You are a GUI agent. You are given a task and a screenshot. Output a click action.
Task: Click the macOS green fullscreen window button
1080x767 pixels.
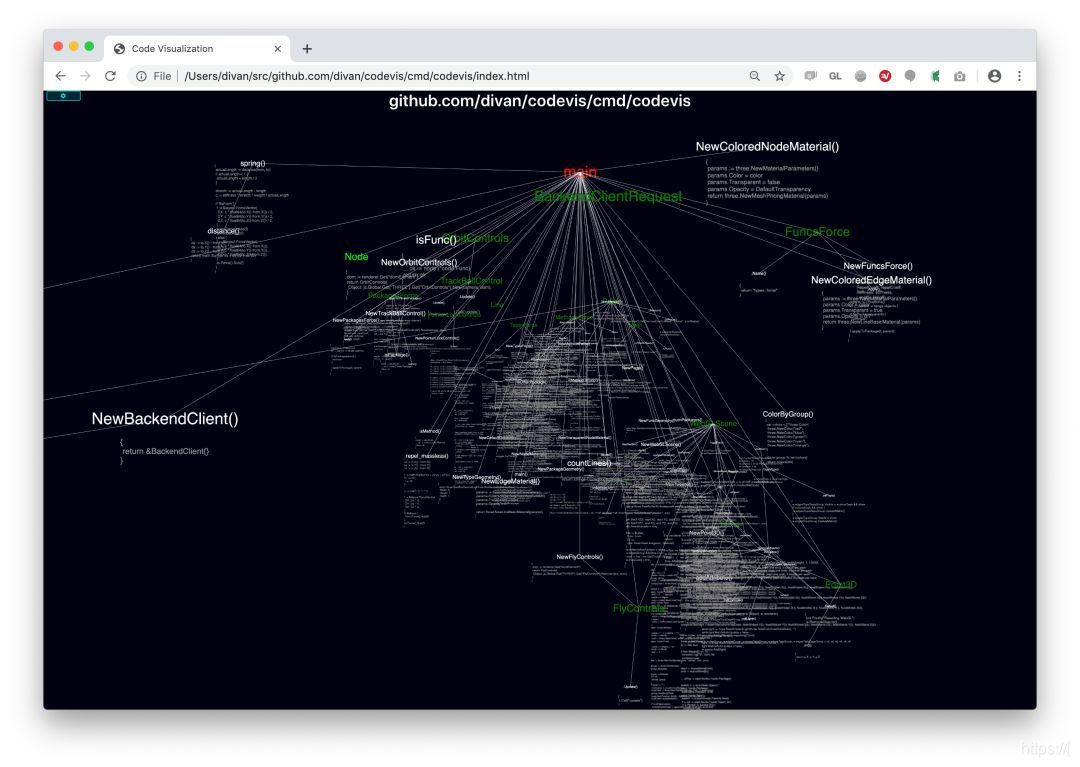pyautogui.click(x=90, y=47)
